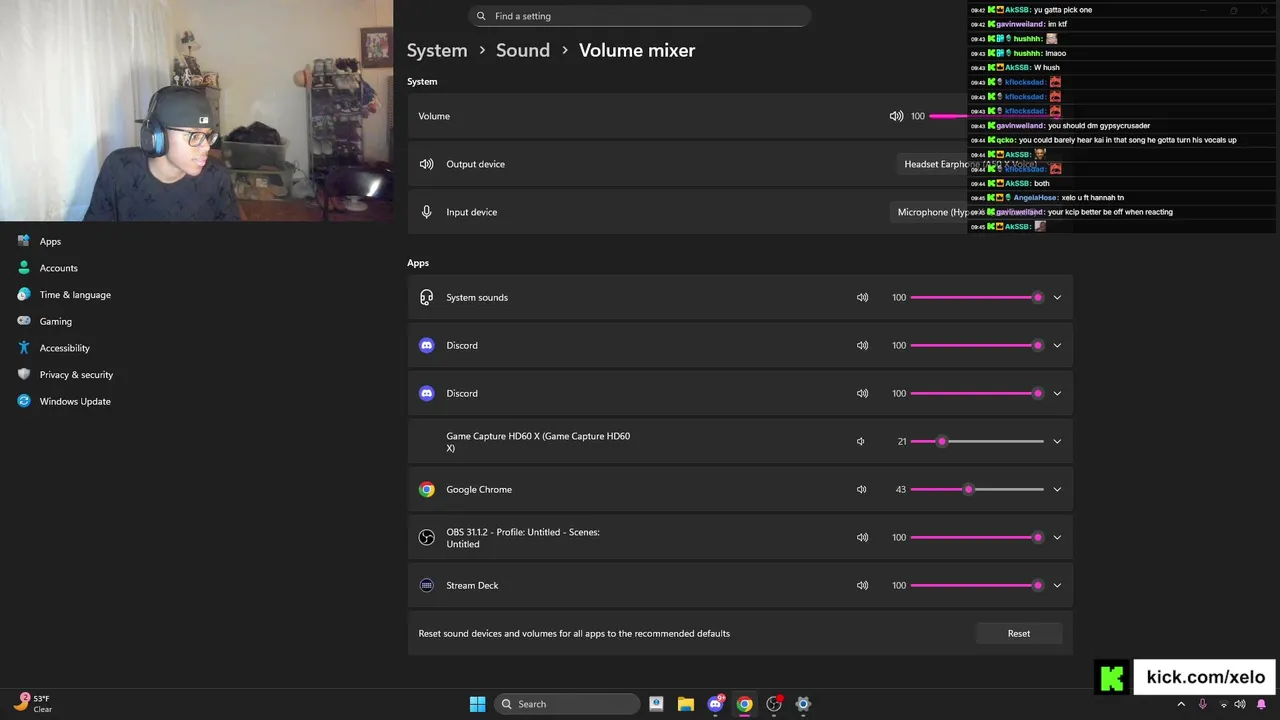Show hidden tray icons chevron
The height and width of the screenshot is (720, 1280).
(x=1181, y=704)
